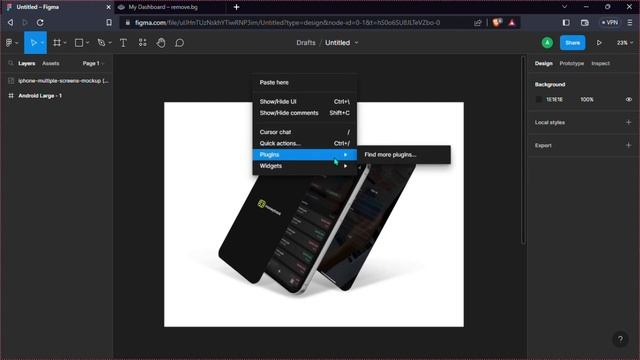The image size is (640, 360).
Task: Select Cursor chat menu item
Action: (304, 132)
